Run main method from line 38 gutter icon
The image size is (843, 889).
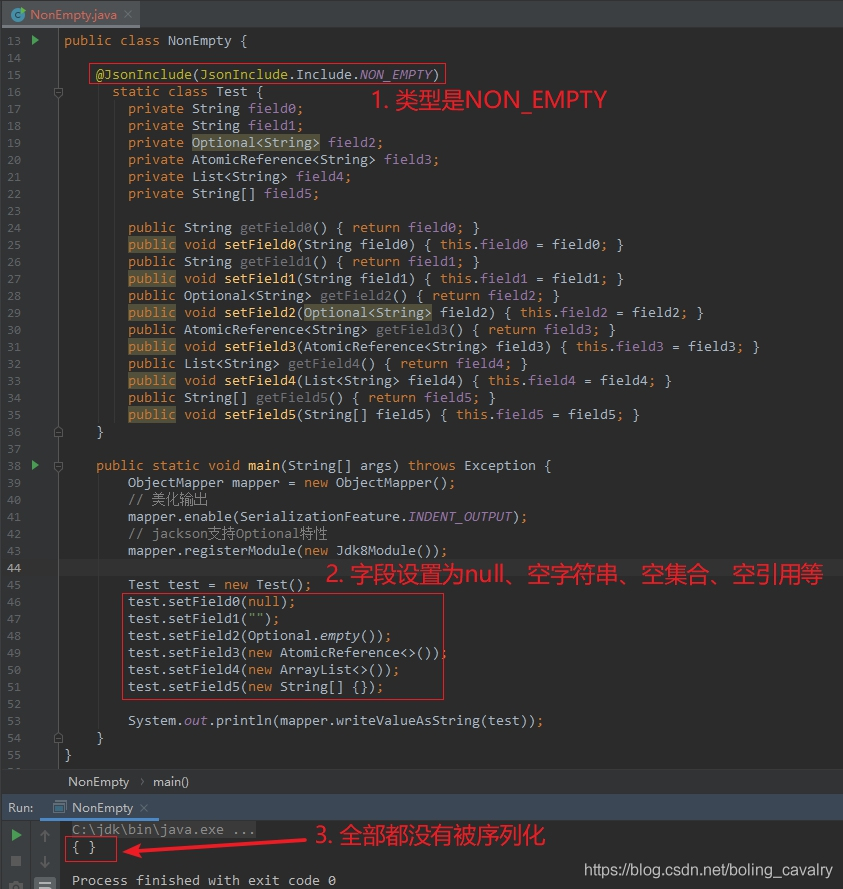click(x=35, y=465)
